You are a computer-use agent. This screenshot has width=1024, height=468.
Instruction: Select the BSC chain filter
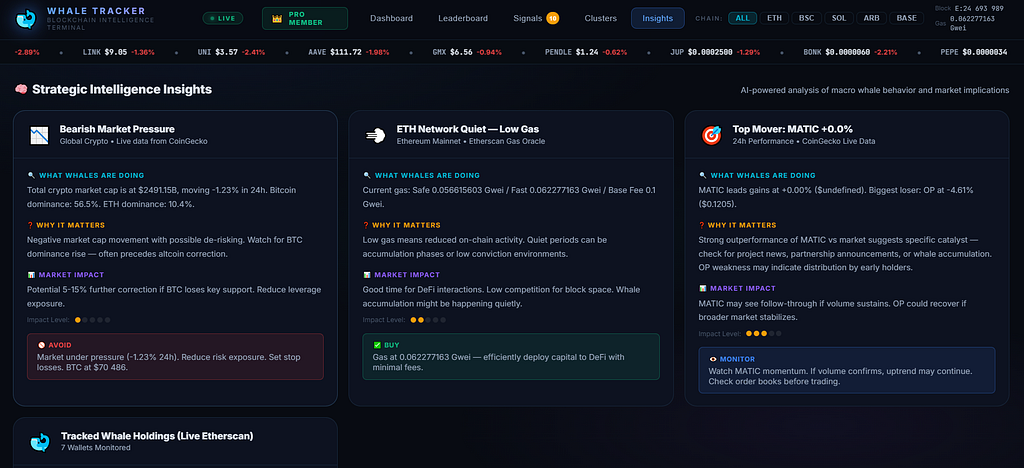[x=807, y=18]
